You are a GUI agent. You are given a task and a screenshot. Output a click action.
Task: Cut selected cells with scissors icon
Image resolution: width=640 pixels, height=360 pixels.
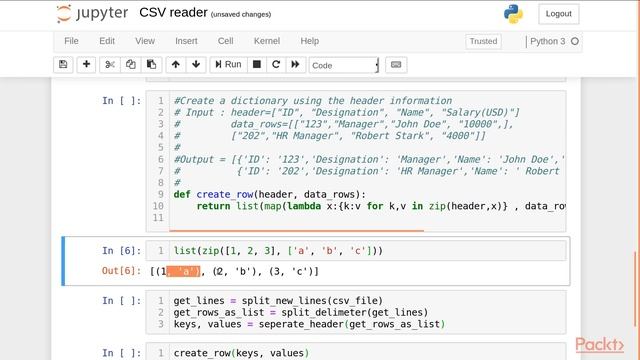tap(110, 64)
